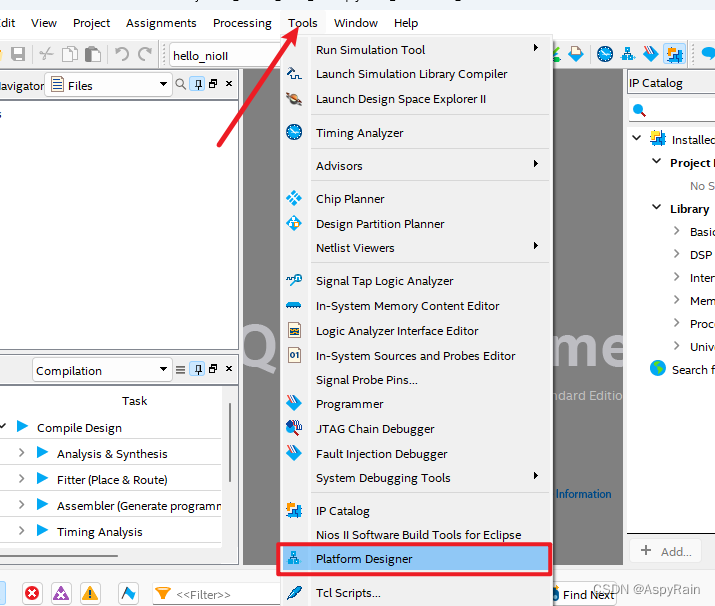Screen dimensions: 715x606
Task: Toggle the yellow warning messages filter
Action: point(90,593)
